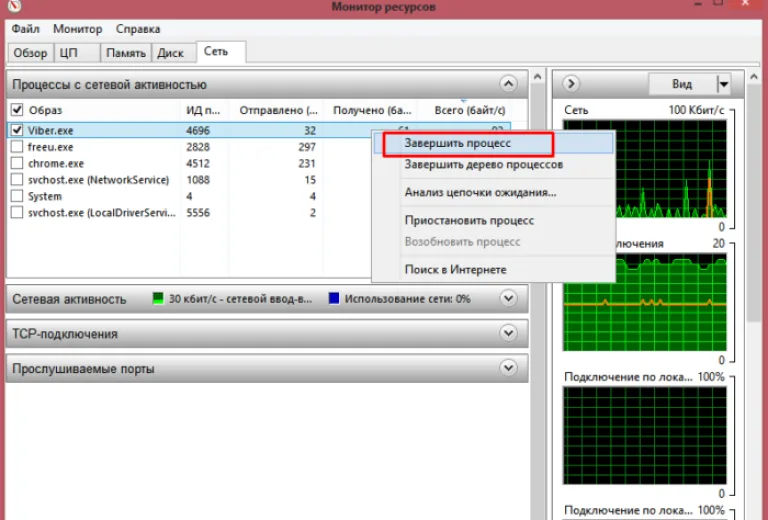
Task: Click the process list scrollbar up arrow
Action: pyautogui.click(x=537, y=77)
